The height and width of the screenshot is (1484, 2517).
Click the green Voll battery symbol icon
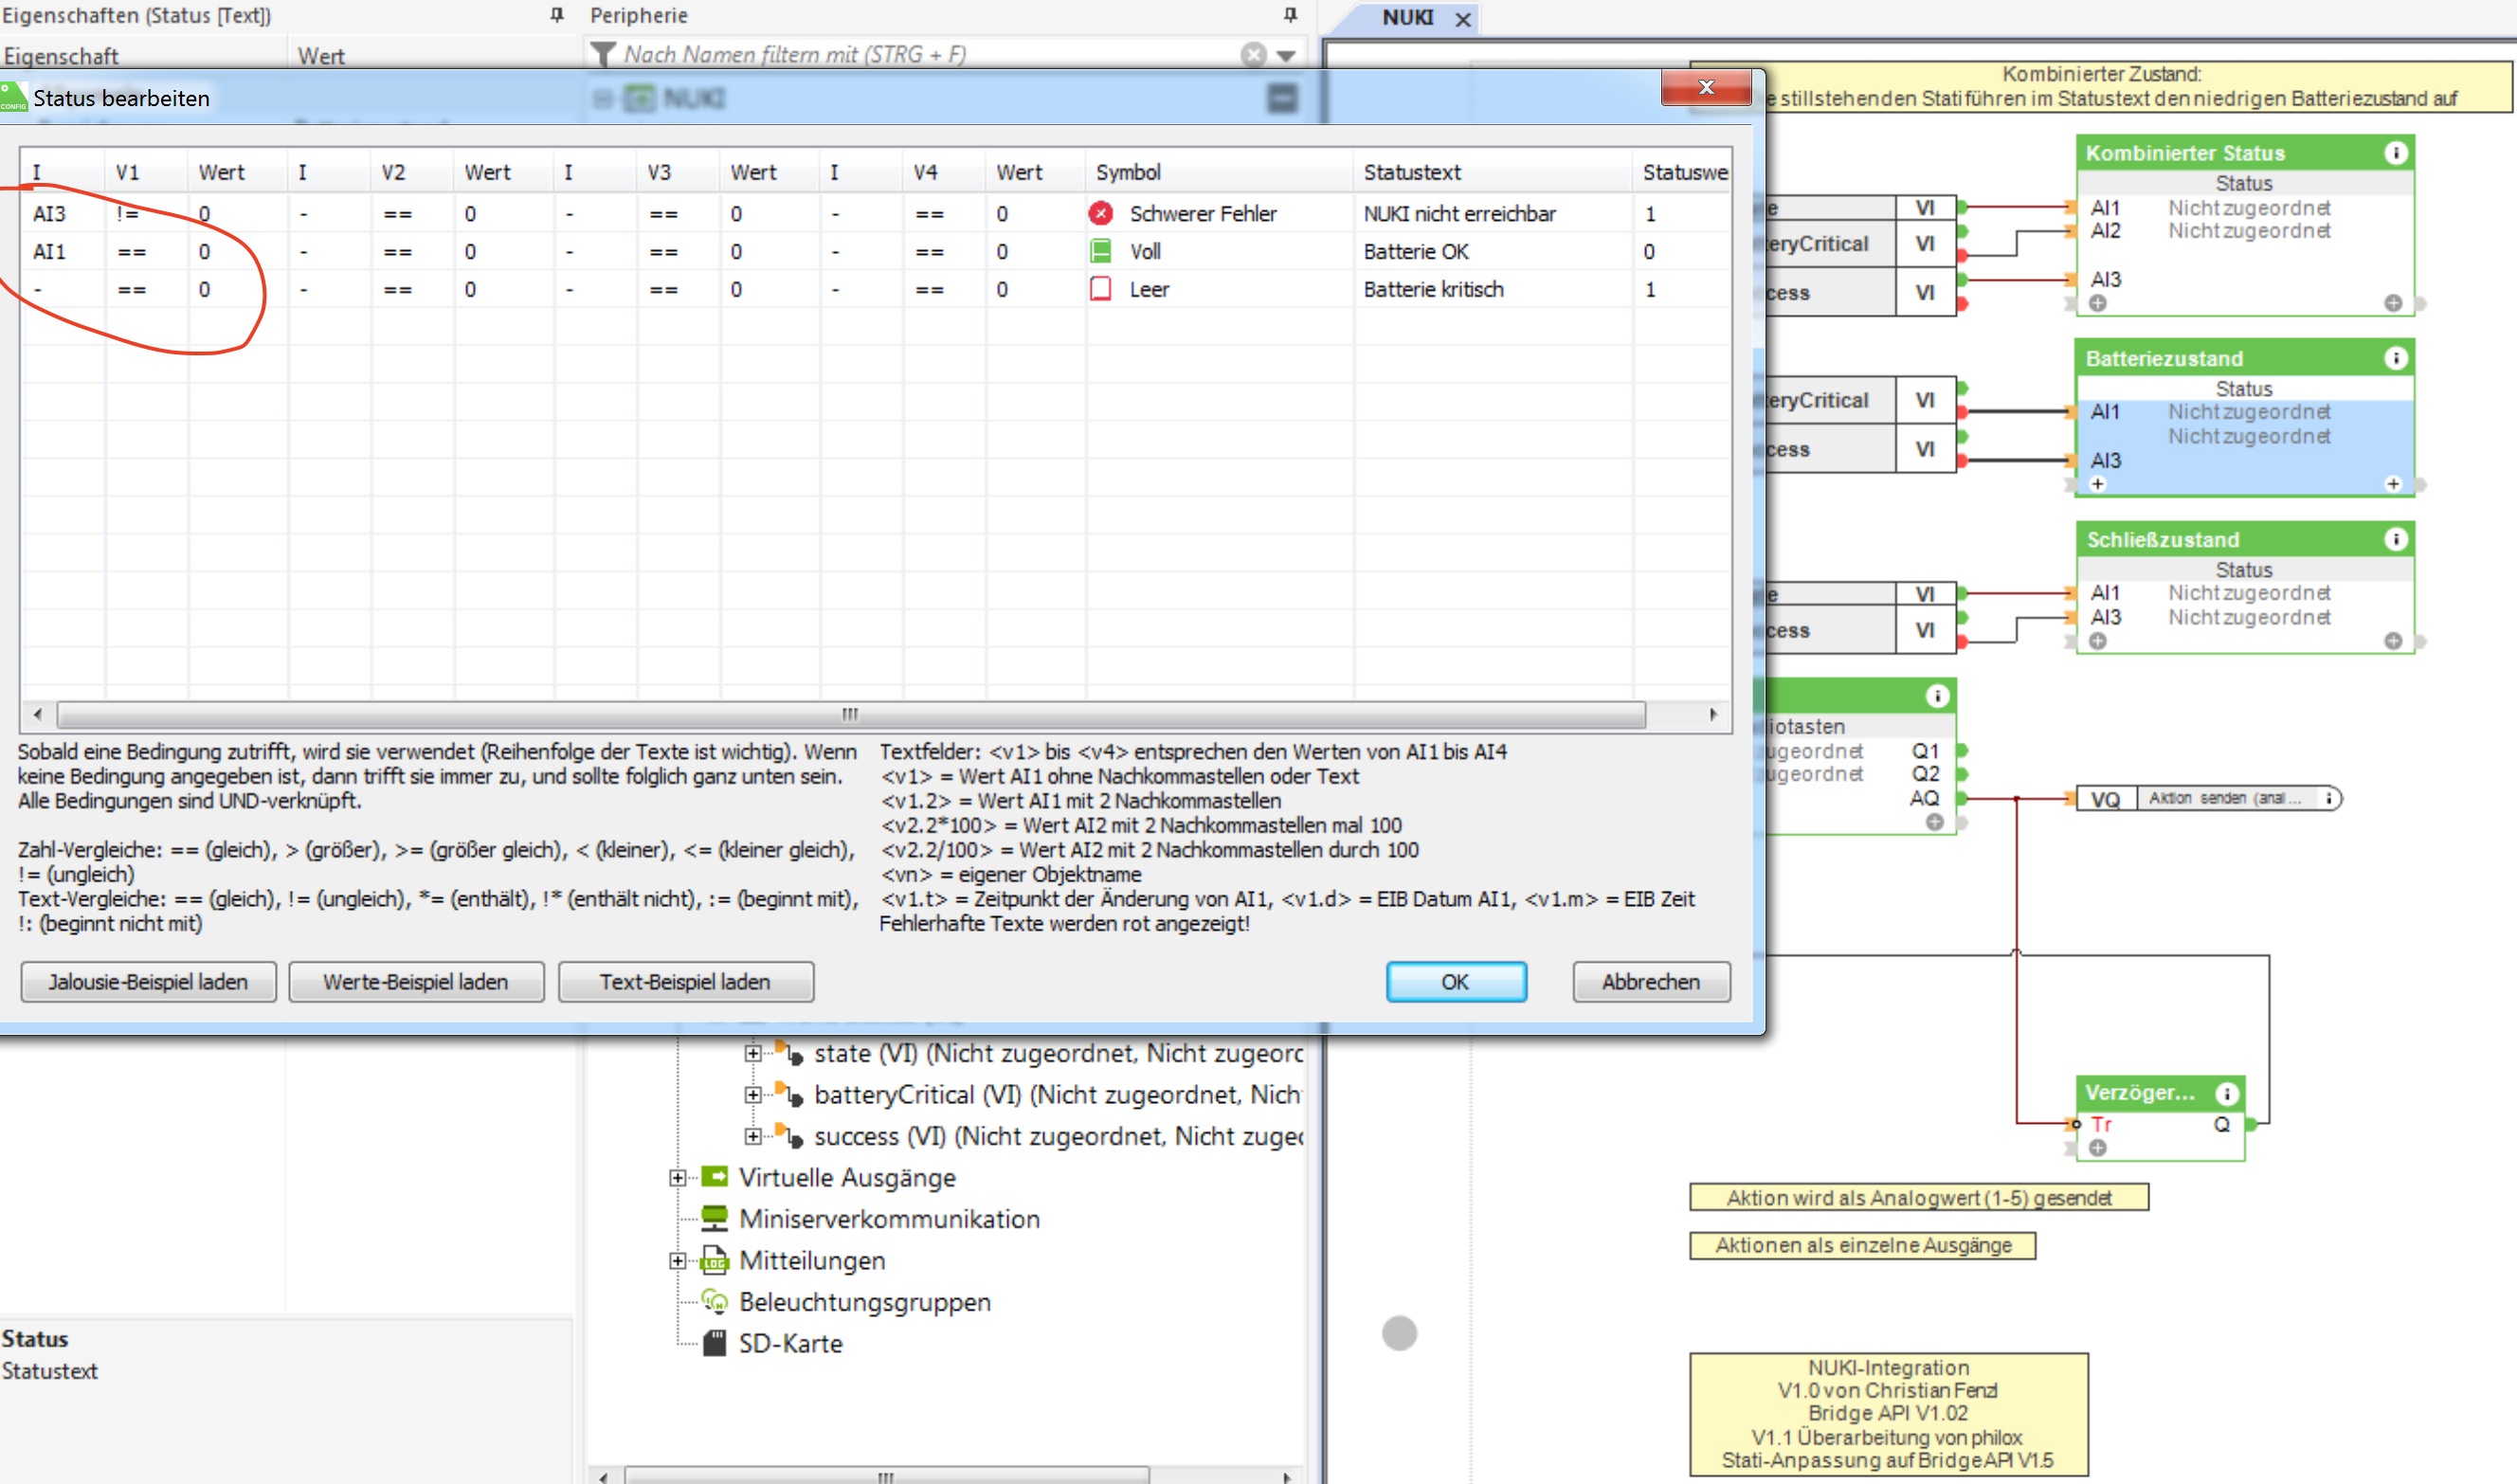pos(1101,251)
